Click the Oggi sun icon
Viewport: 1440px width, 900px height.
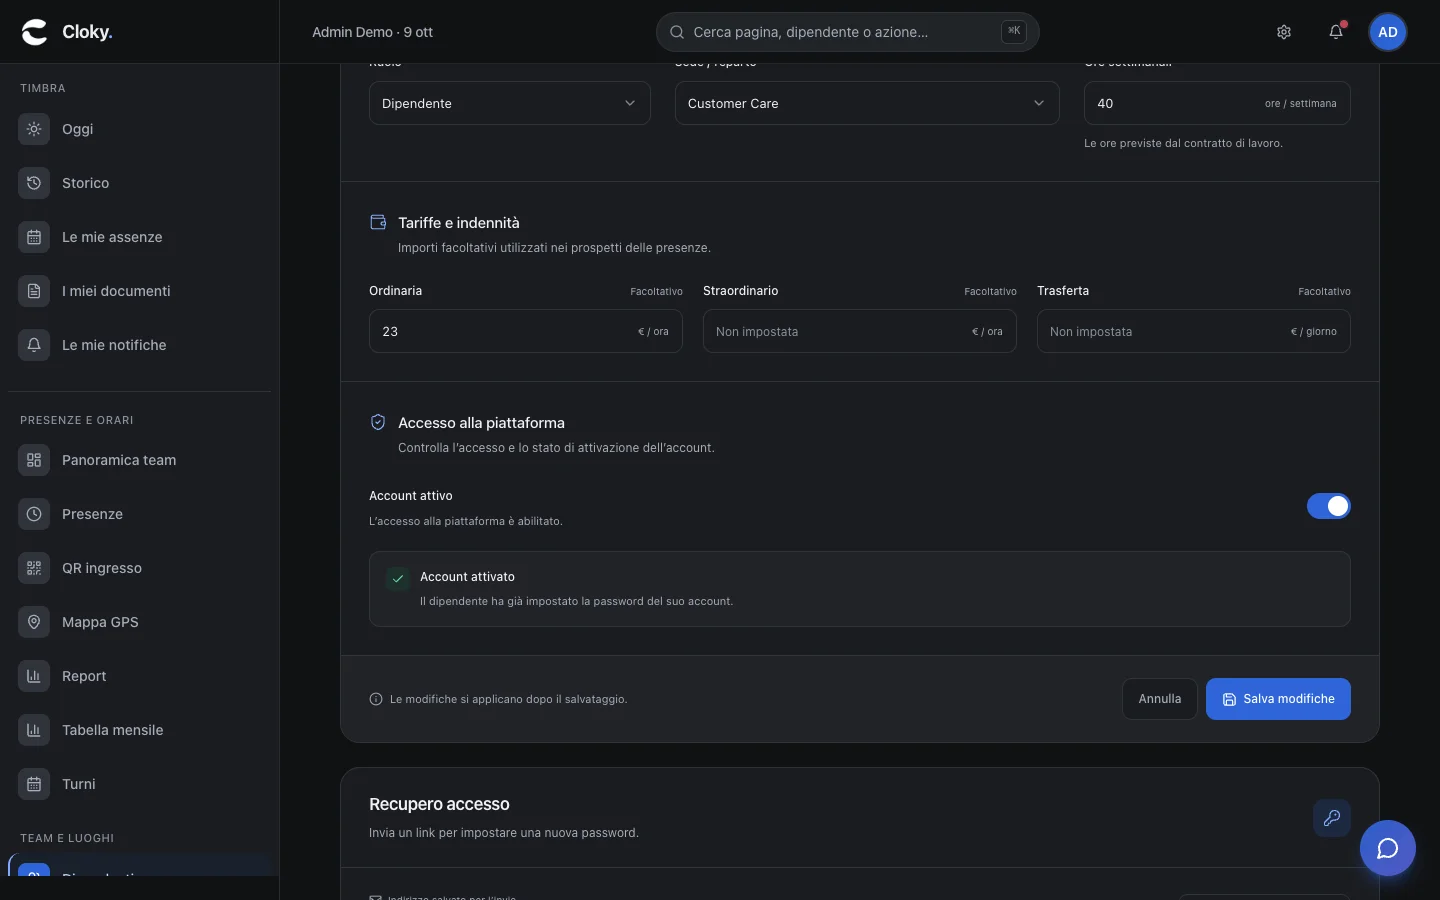[34, 129]
